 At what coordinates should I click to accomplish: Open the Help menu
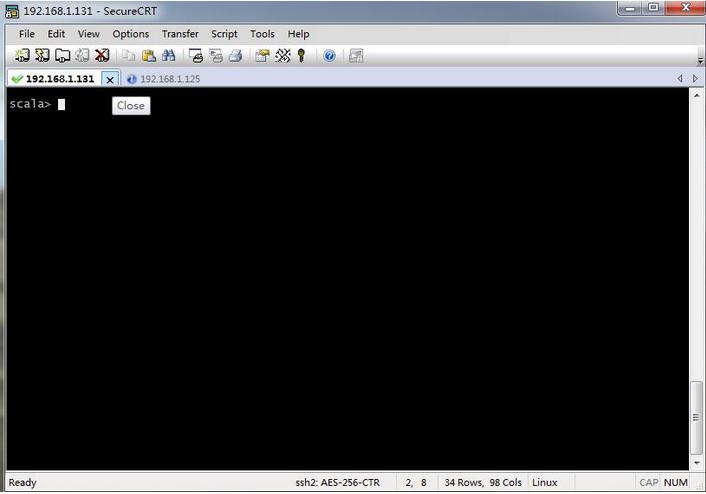coord(298,34)
